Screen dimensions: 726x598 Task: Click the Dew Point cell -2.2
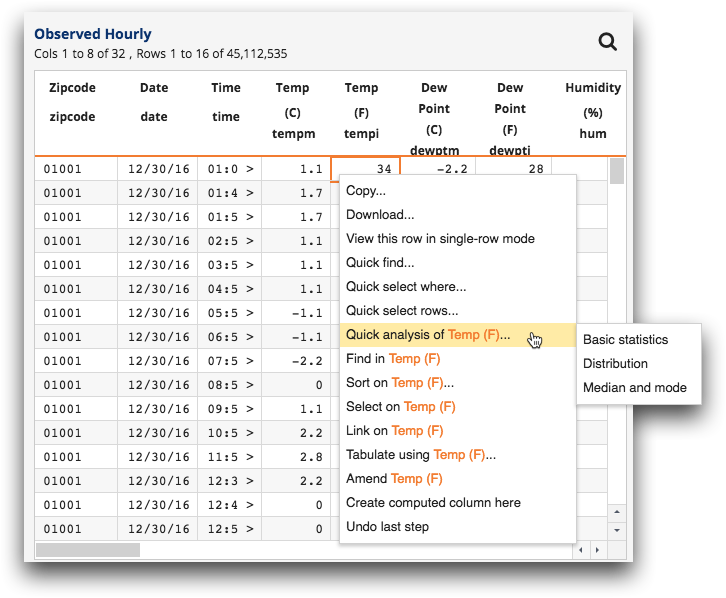coord(438,168)
